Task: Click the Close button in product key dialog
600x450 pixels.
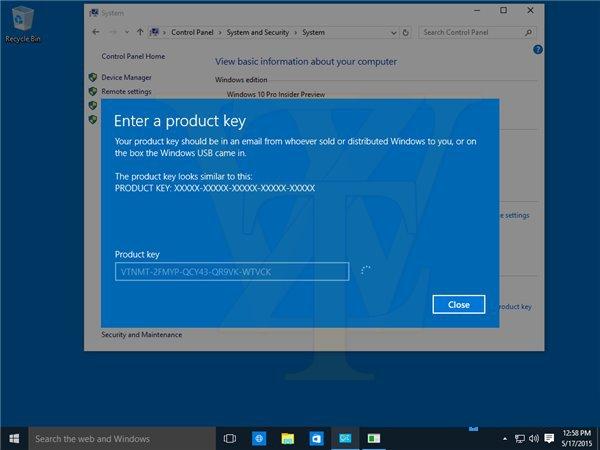Action: pyautogui.click(x=459, y=304)
